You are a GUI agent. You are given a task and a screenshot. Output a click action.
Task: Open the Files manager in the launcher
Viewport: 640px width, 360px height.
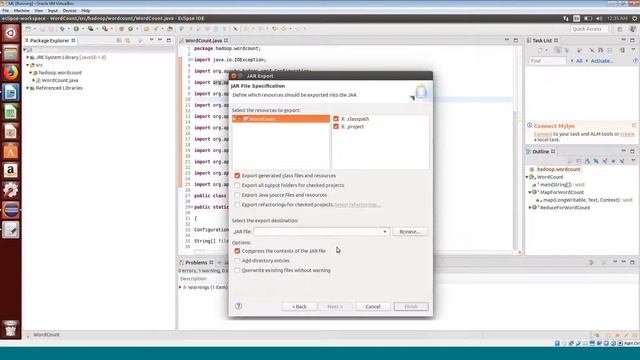[11, 53]
